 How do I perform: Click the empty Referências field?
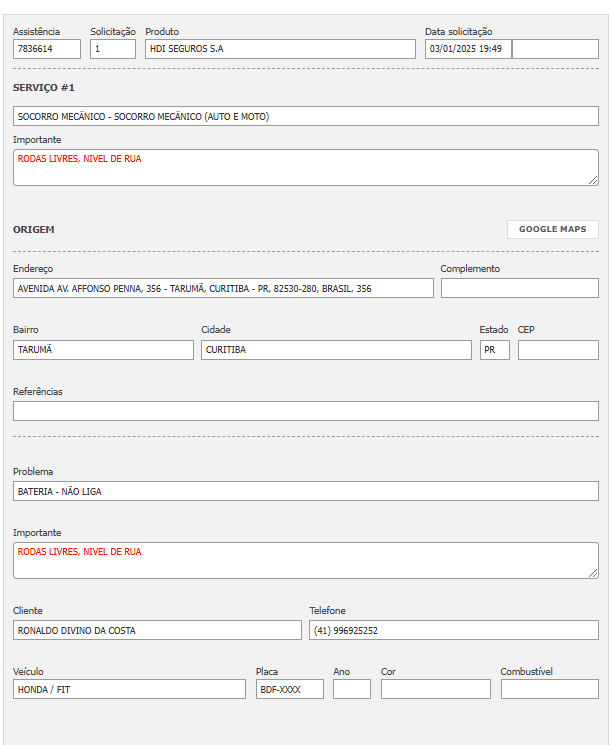(x=305, y=411)
